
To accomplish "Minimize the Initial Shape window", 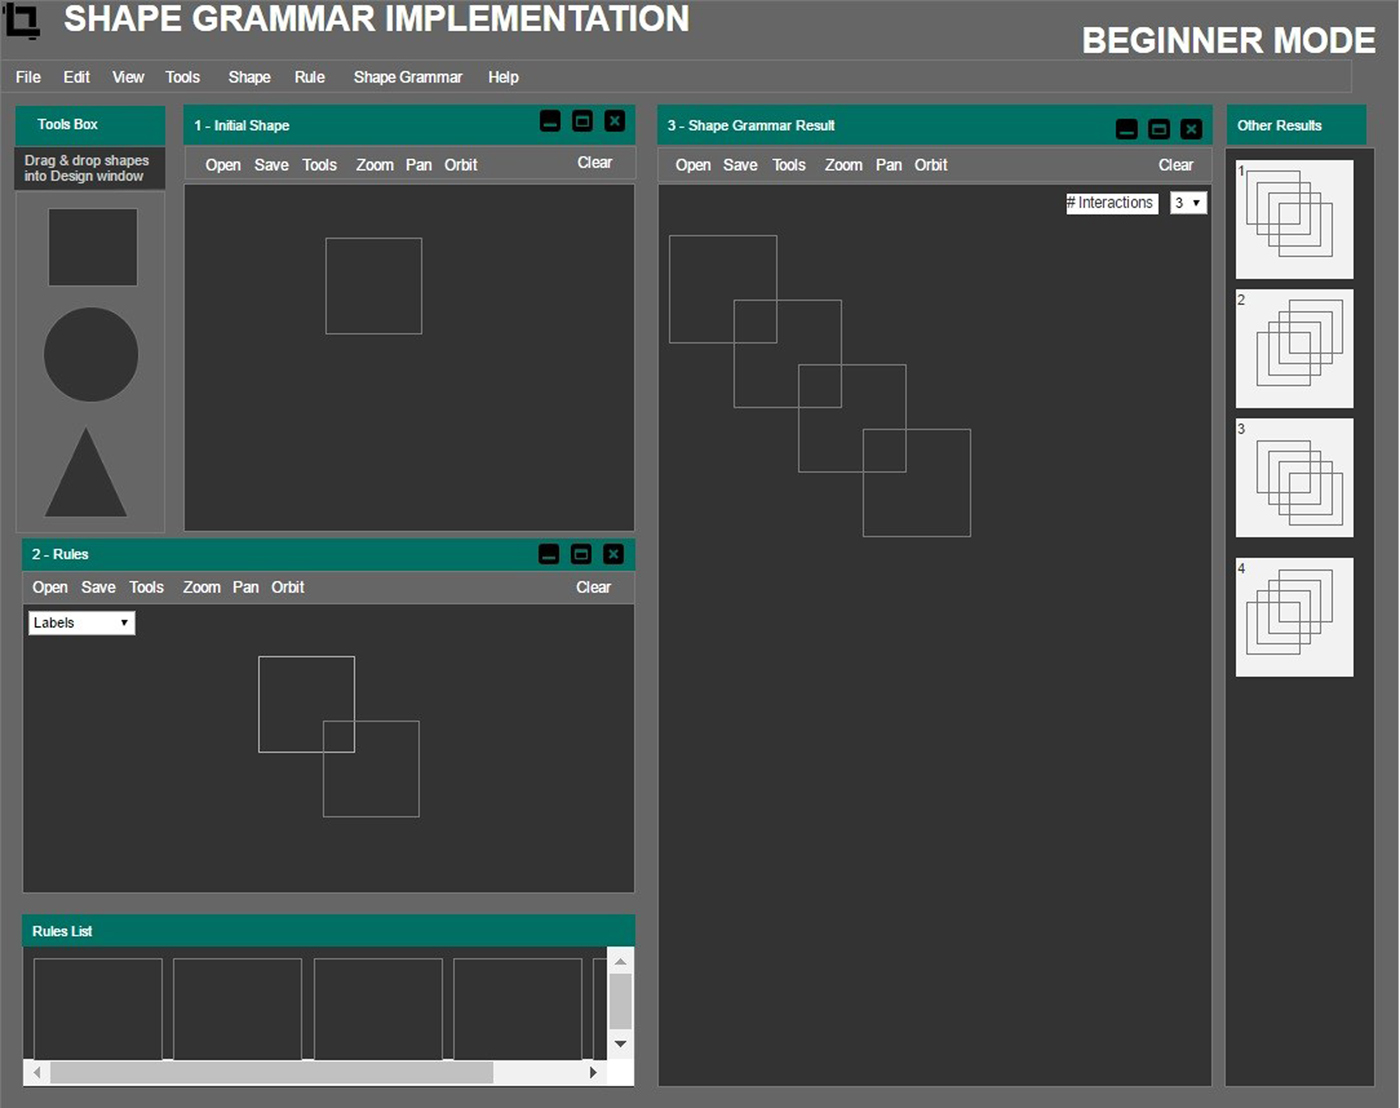I will click(549, 121).
